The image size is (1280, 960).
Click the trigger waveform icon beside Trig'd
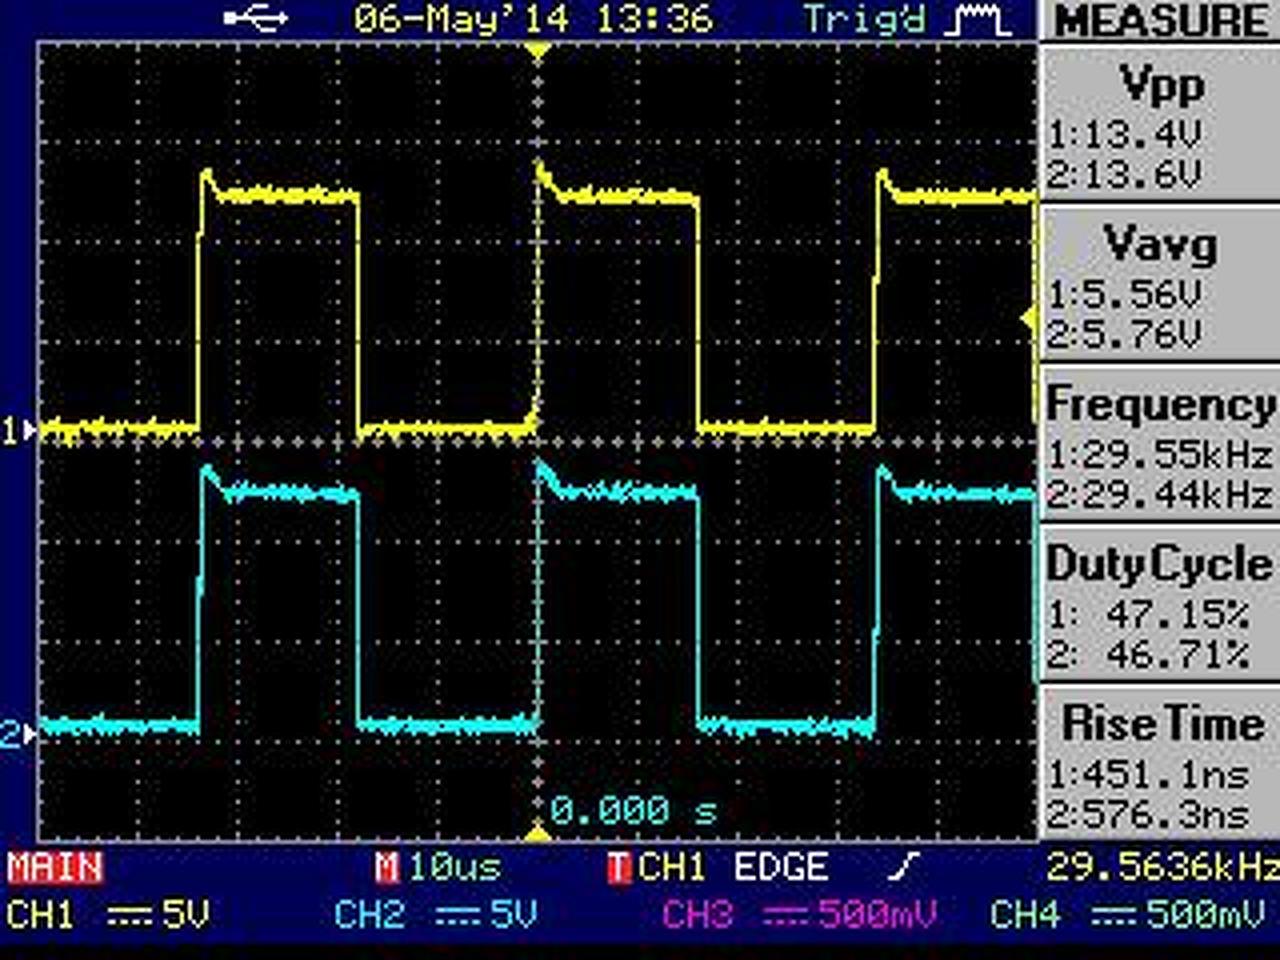(977, 20)
